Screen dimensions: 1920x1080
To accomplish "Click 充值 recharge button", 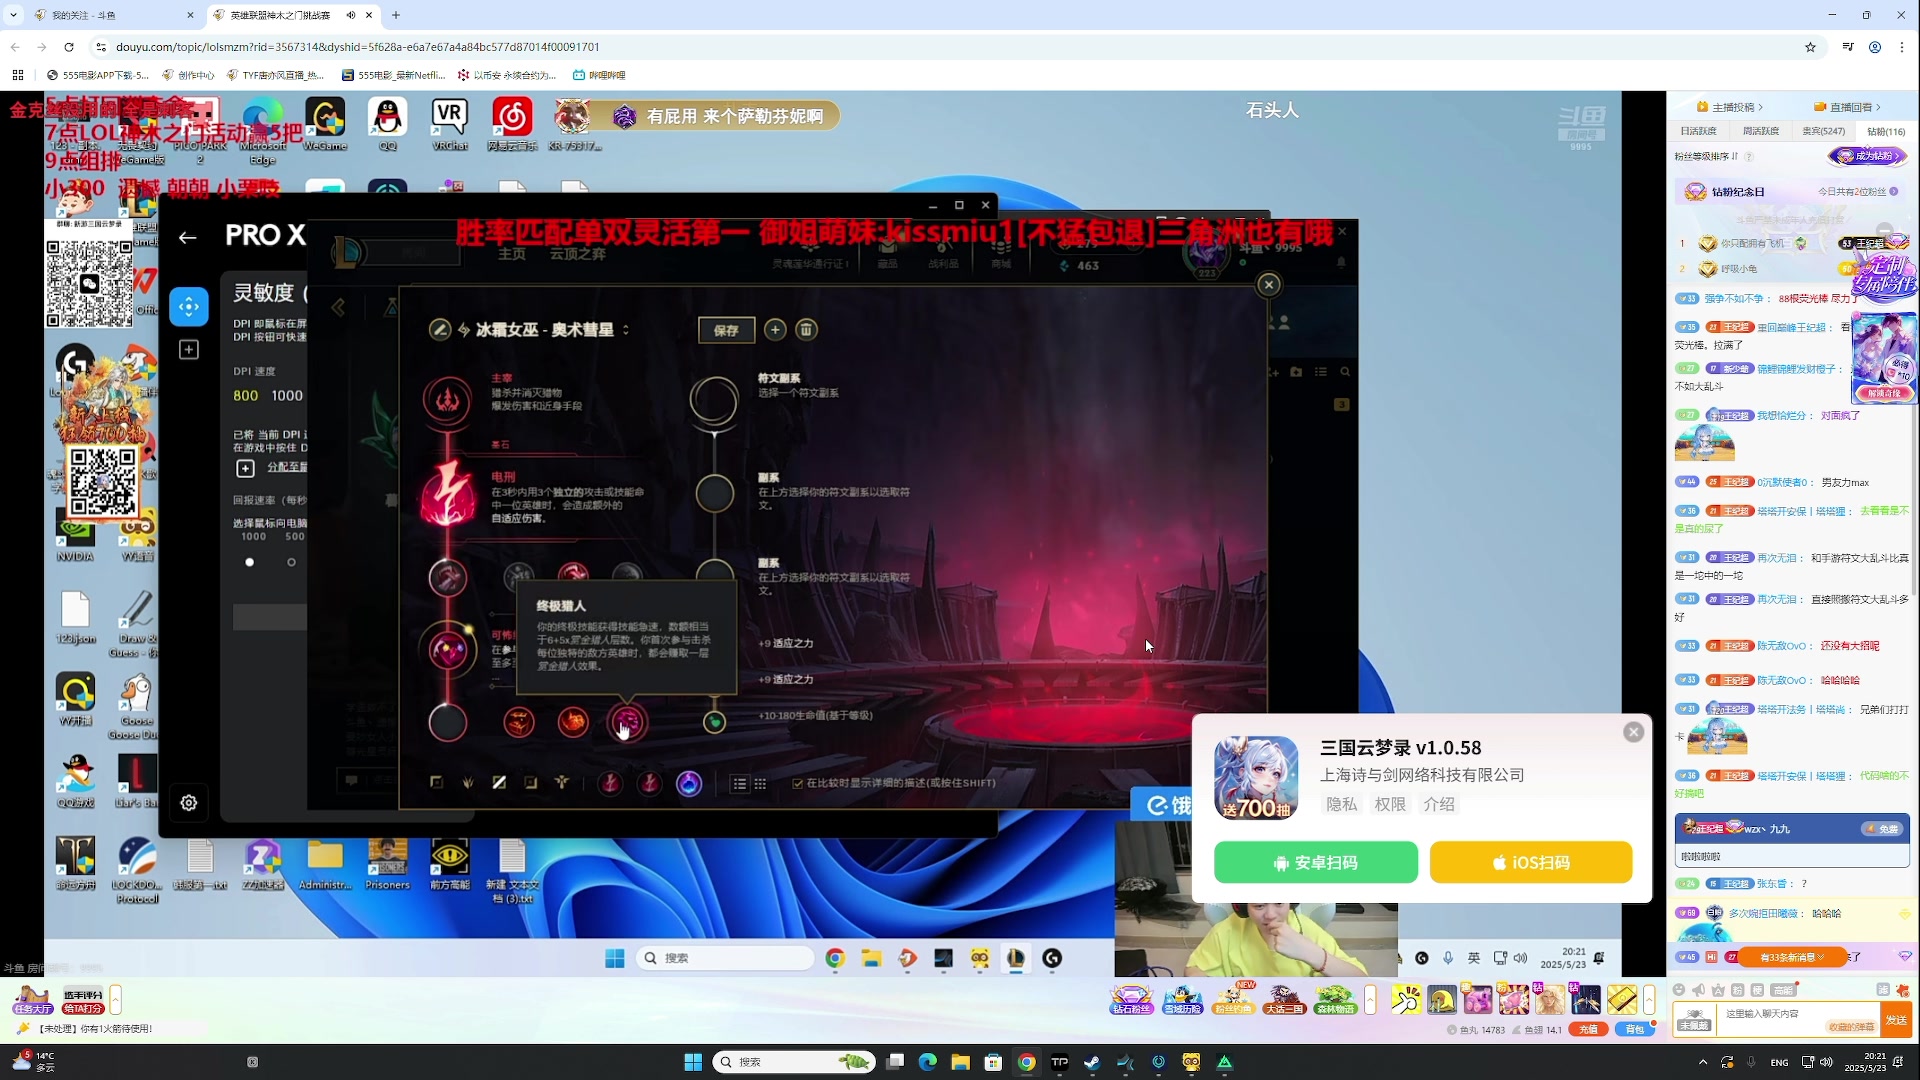I will coord(1589,1029).
